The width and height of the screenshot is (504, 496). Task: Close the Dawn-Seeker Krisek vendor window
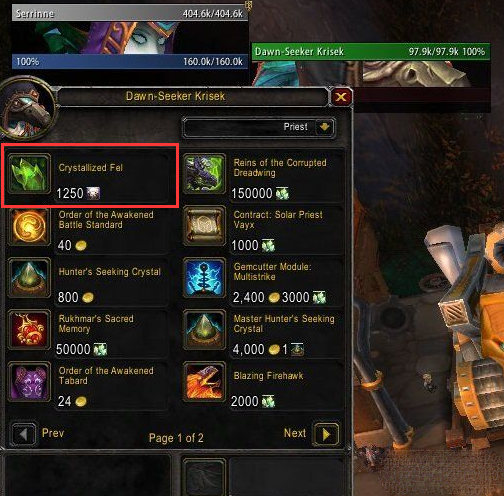341,97
